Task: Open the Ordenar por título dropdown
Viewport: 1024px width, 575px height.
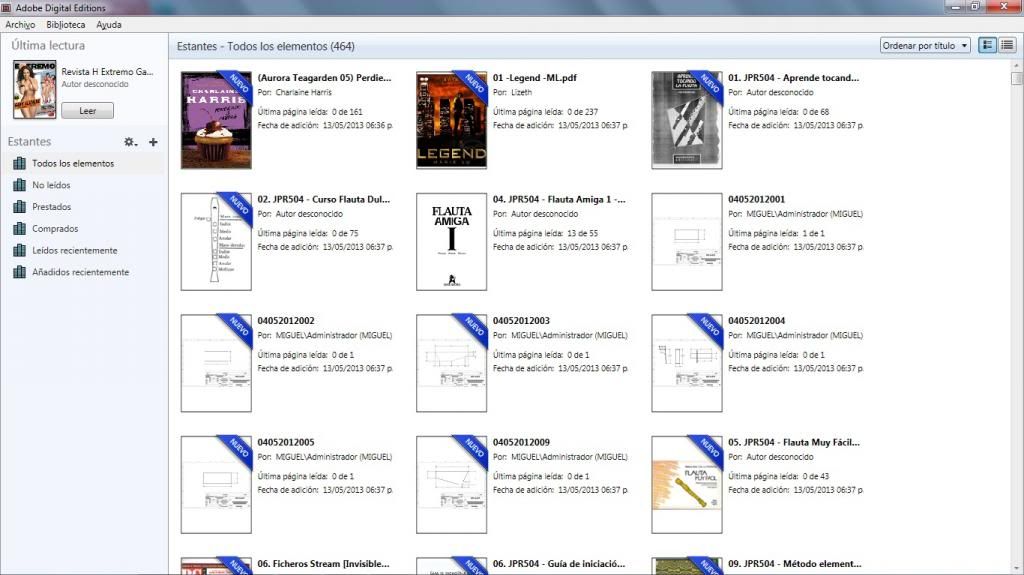Action: pyautogui.click(x=925, y=46)
